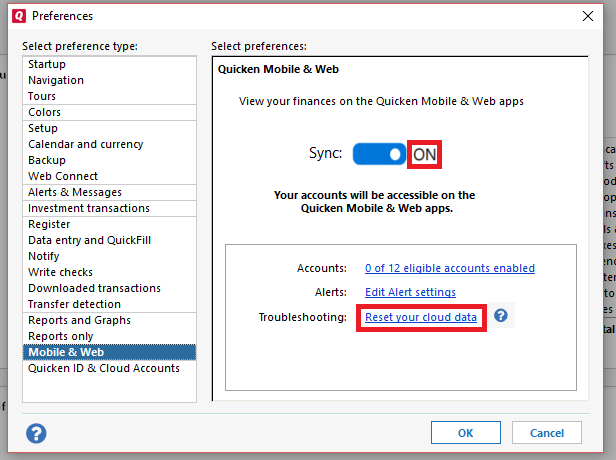Click the Reset your cloud data link

pos(421,317)
